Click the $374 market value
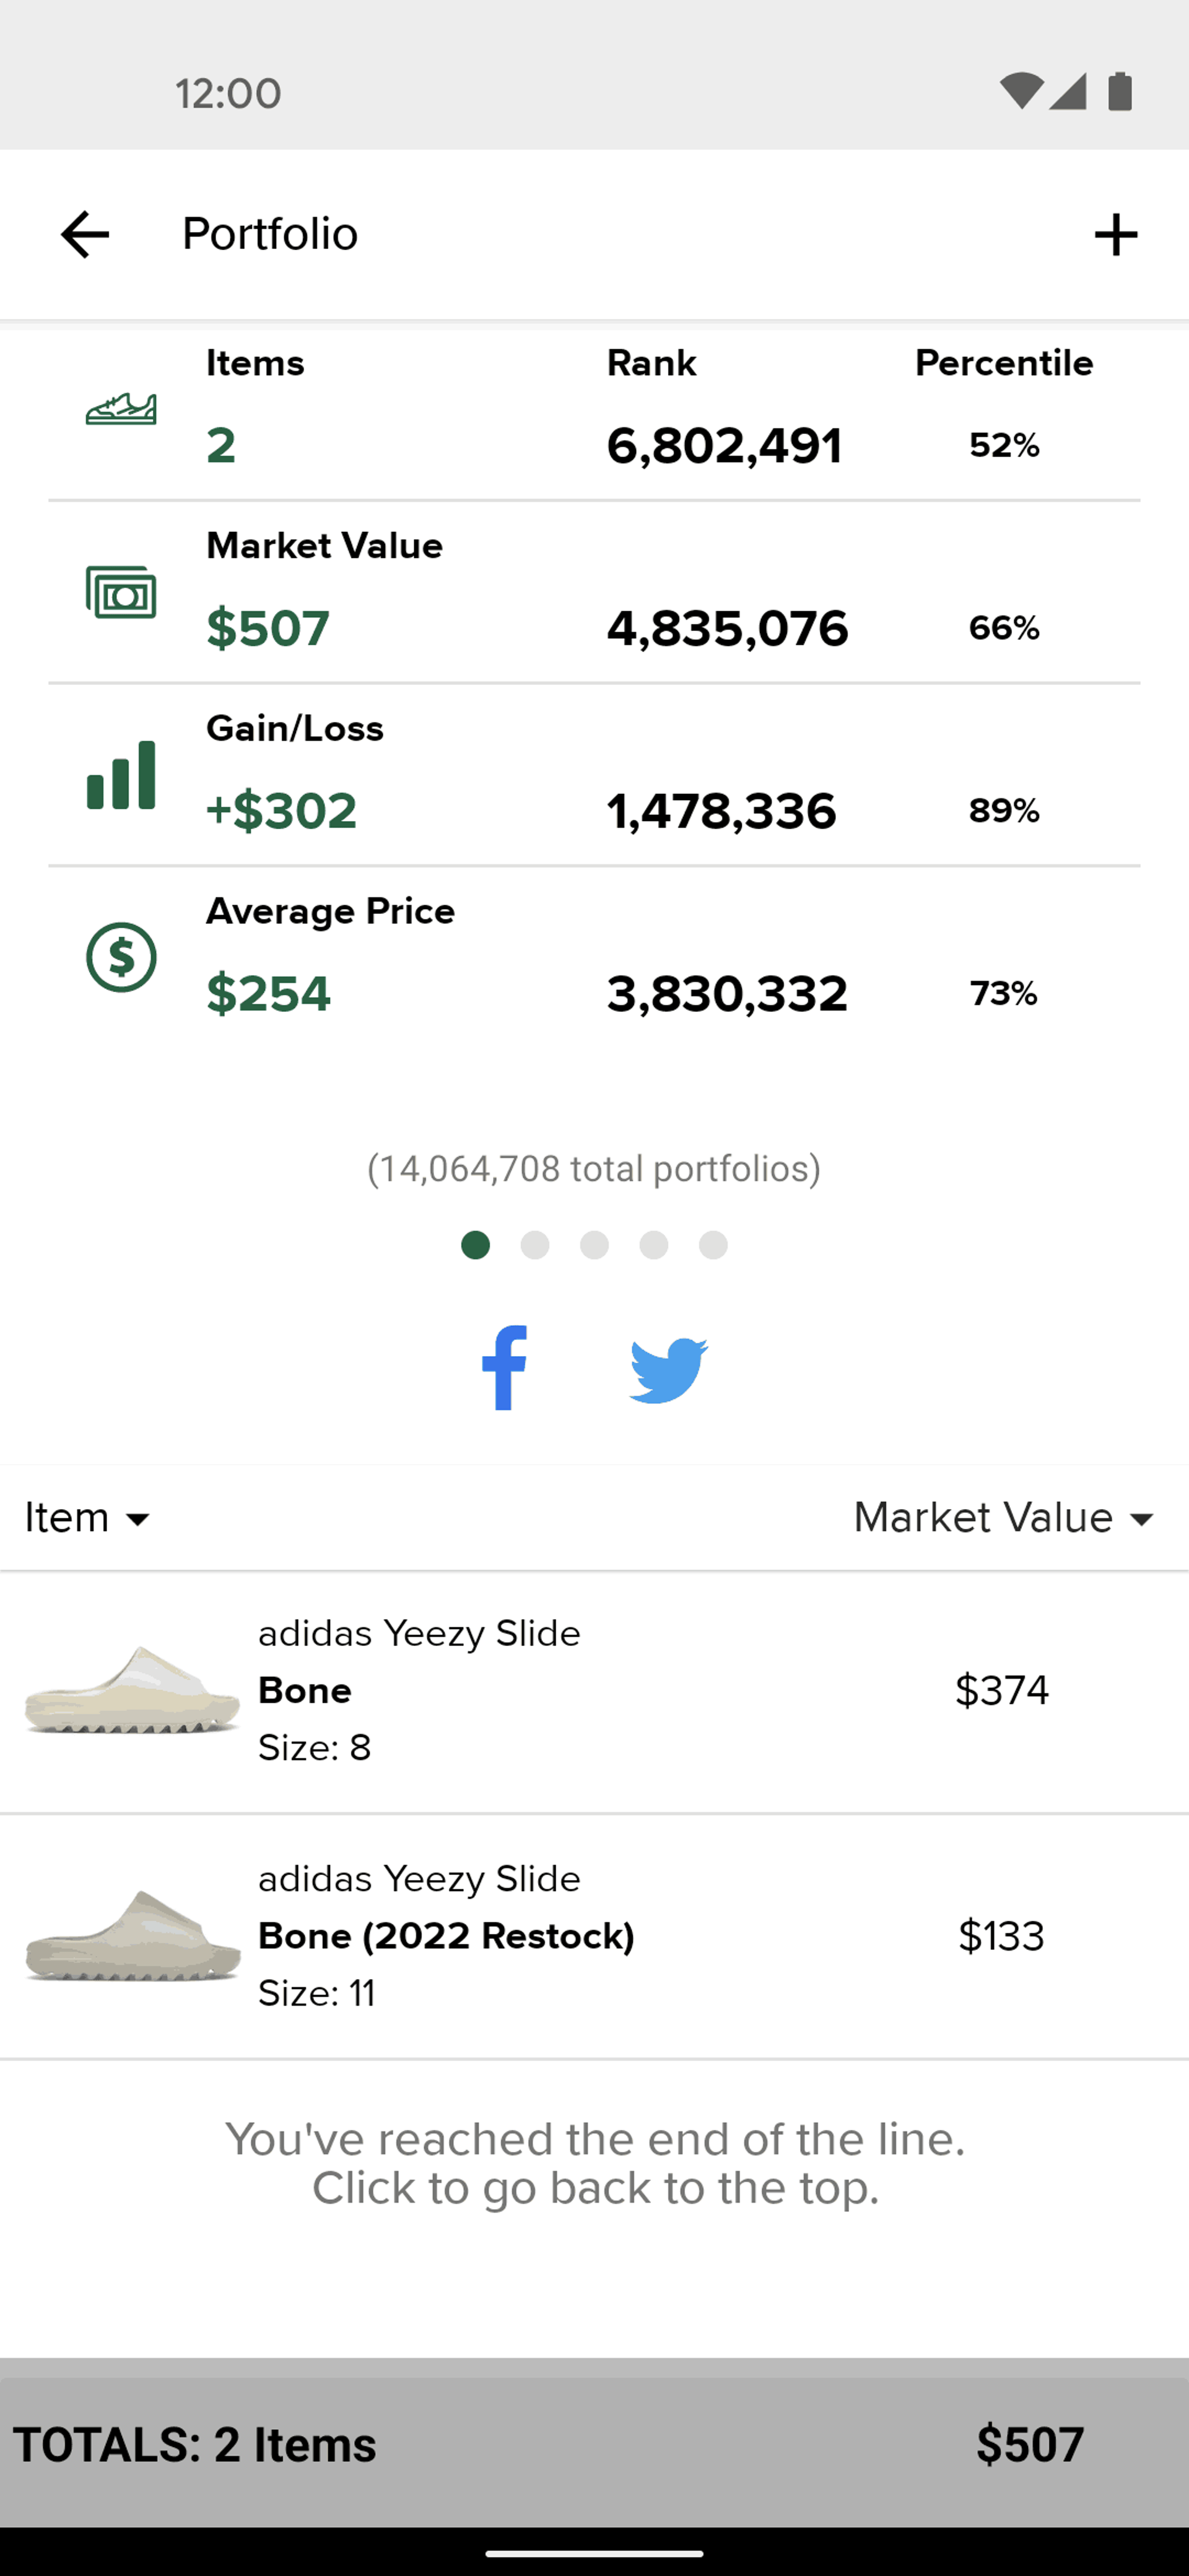Viewport: 1189px width, 2576px height. click(x=1002, y=1691)
